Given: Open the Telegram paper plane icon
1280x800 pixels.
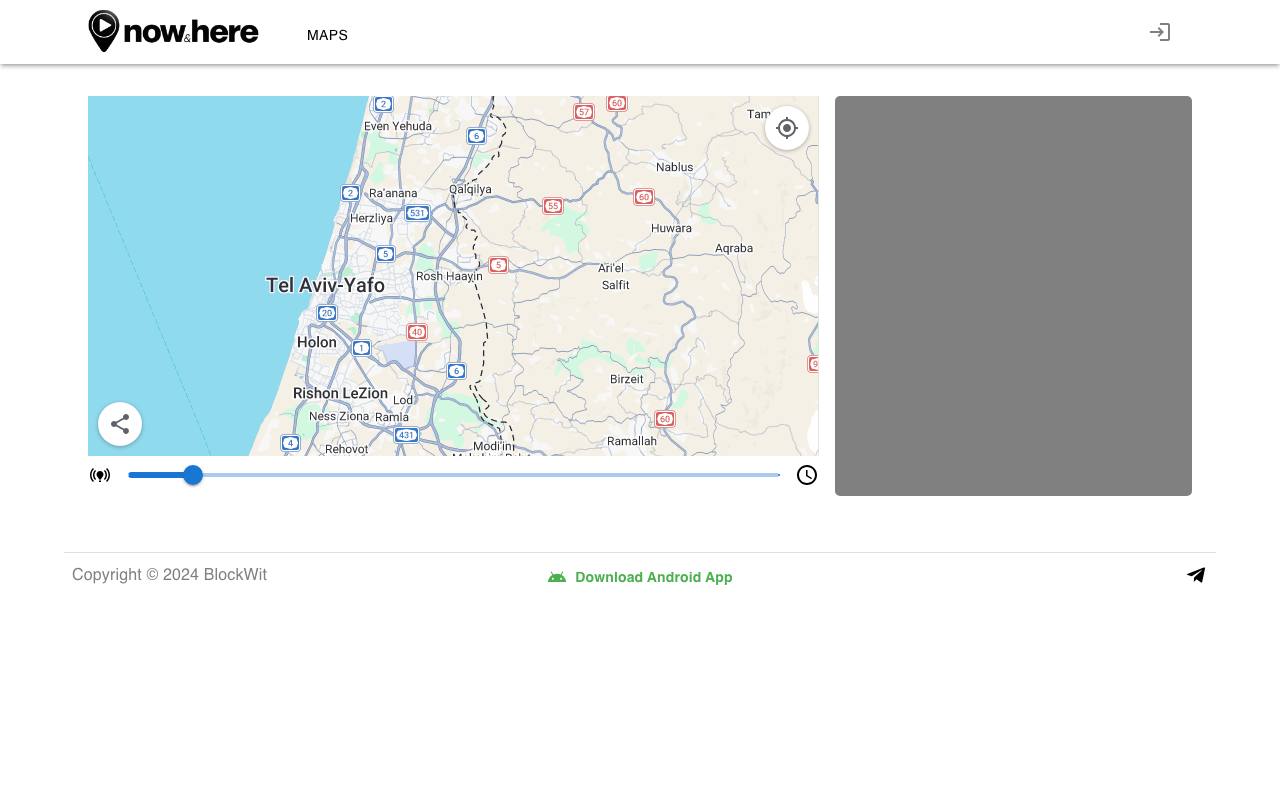Looking at the screenshot, I should pos(1196,575).
